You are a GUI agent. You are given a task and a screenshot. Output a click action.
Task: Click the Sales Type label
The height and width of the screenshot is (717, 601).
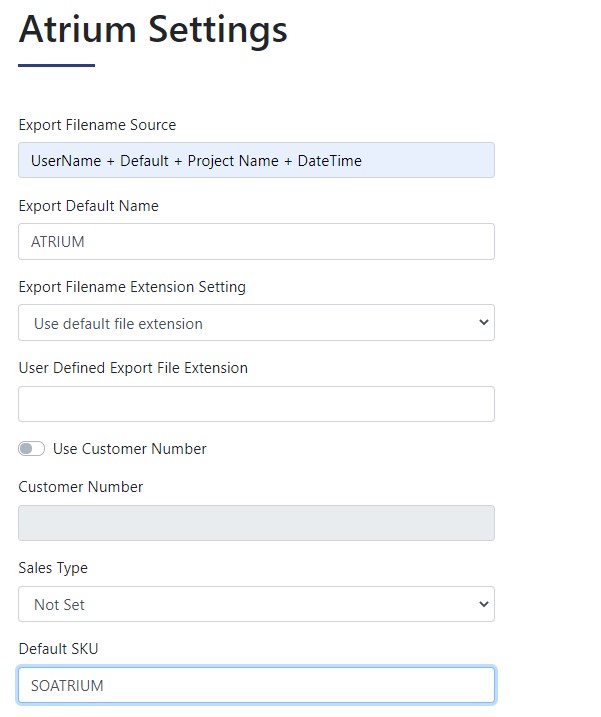53,567
